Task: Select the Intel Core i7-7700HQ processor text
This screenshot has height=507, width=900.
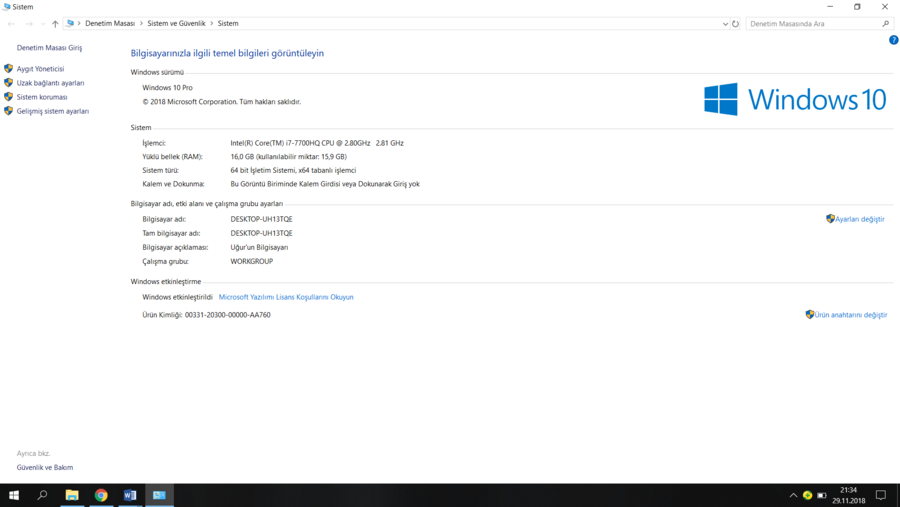Action: click(x=317, y=143)
